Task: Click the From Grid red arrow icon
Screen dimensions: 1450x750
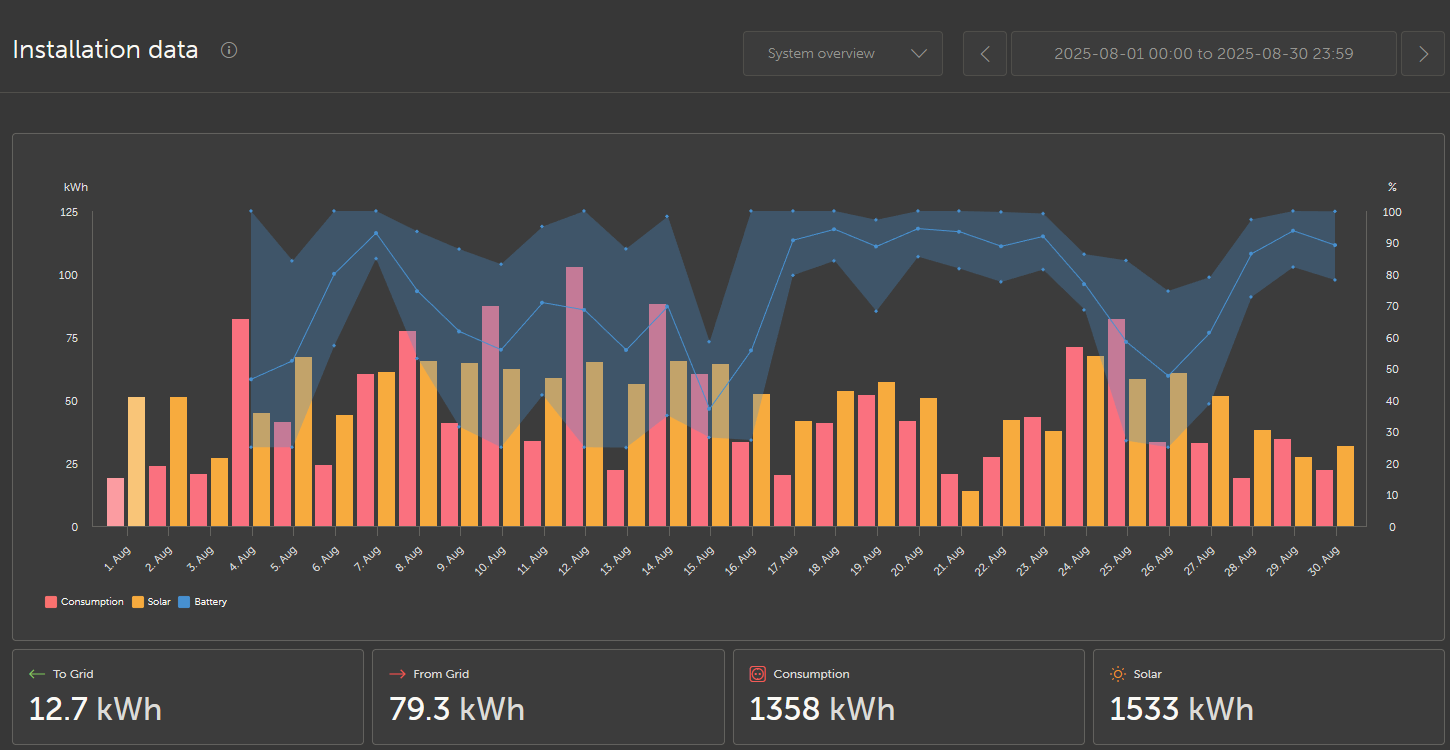Action: tap(397, 674)
